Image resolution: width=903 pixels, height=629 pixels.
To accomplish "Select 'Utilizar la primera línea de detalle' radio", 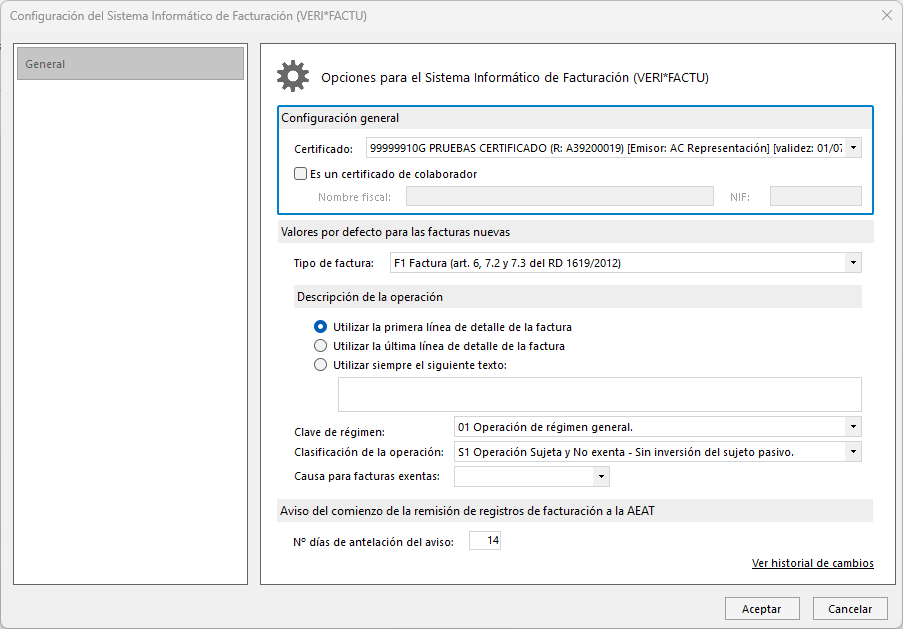I will click(x=320, y=327).
